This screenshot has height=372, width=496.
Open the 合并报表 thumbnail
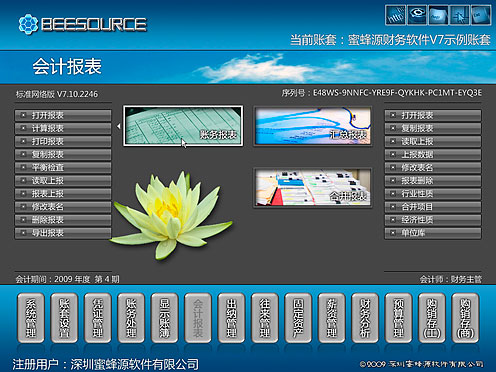[313, 187]
